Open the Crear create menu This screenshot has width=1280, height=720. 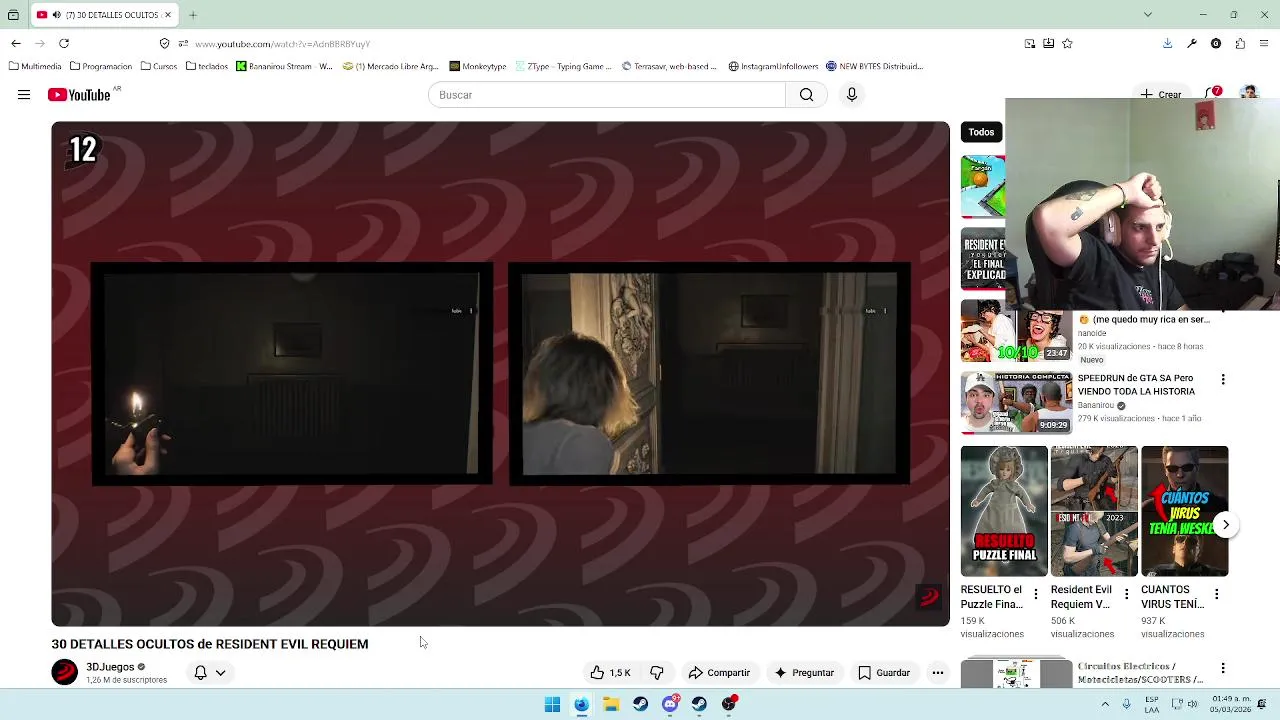(x=1160, y=95)
